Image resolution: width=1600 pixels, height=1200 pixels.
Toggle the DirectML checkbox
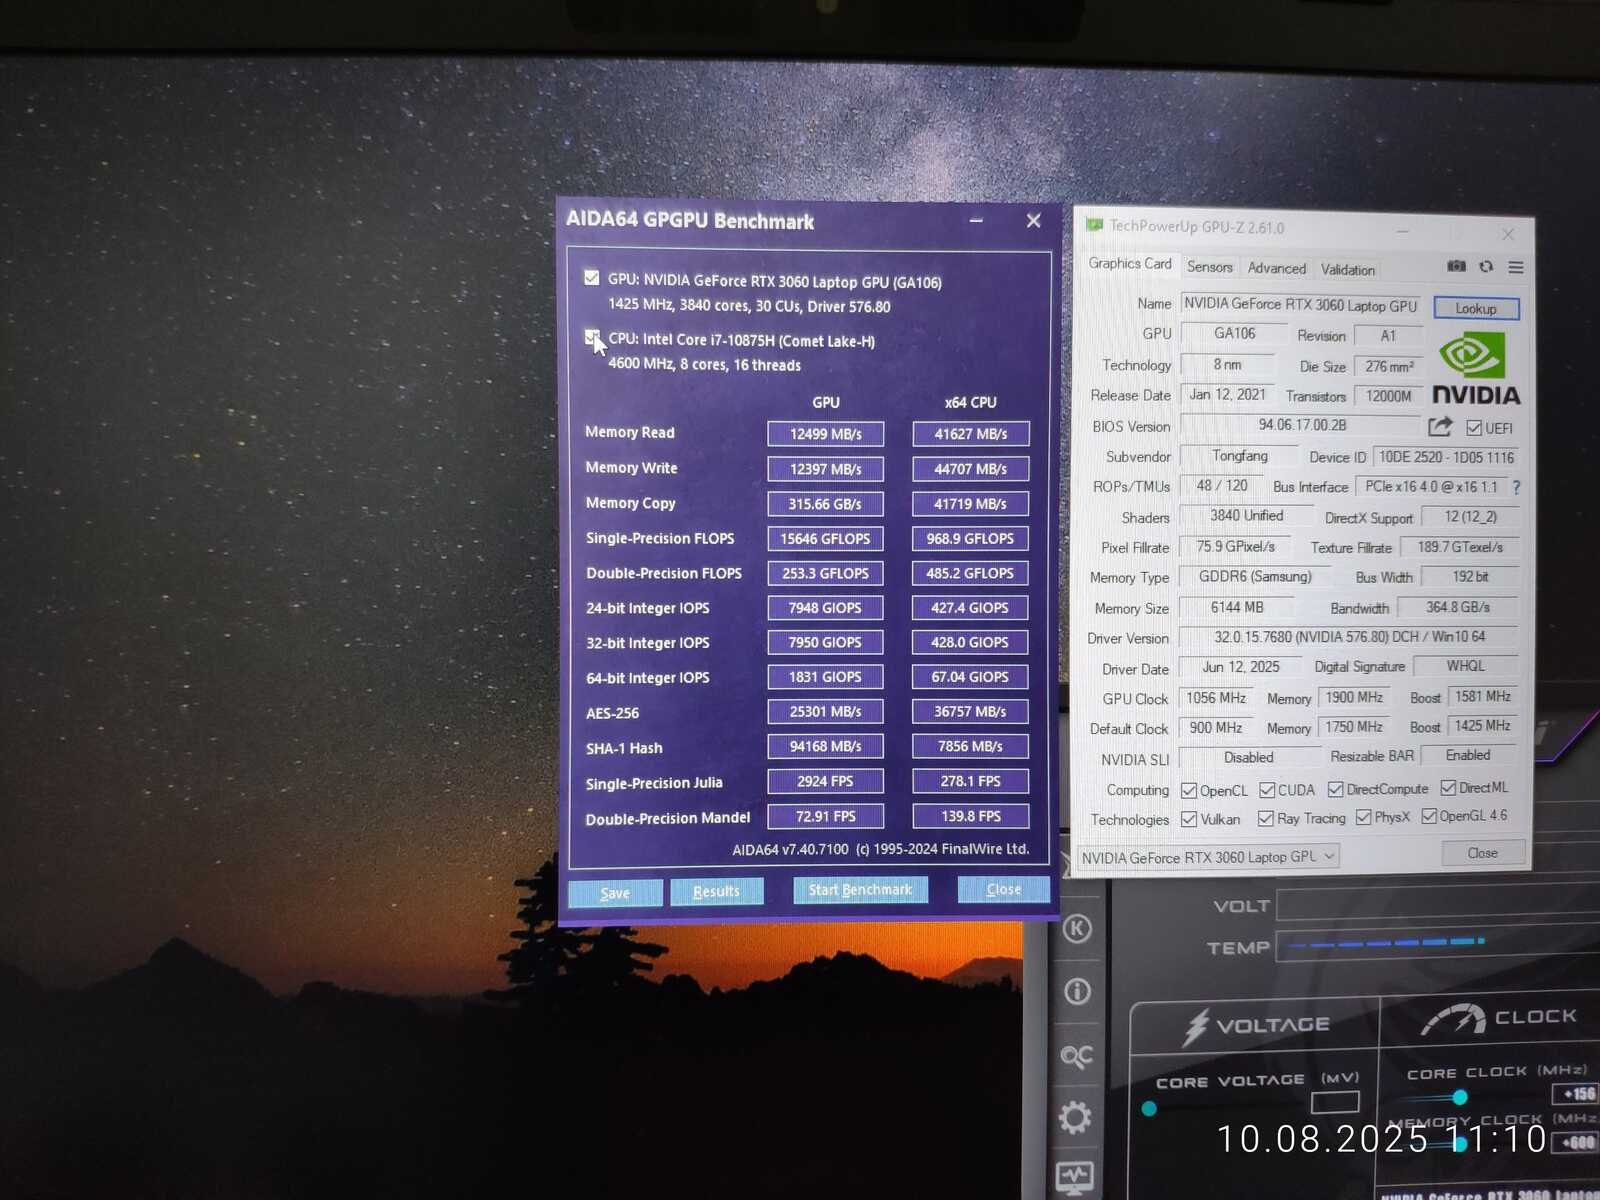1448,788
